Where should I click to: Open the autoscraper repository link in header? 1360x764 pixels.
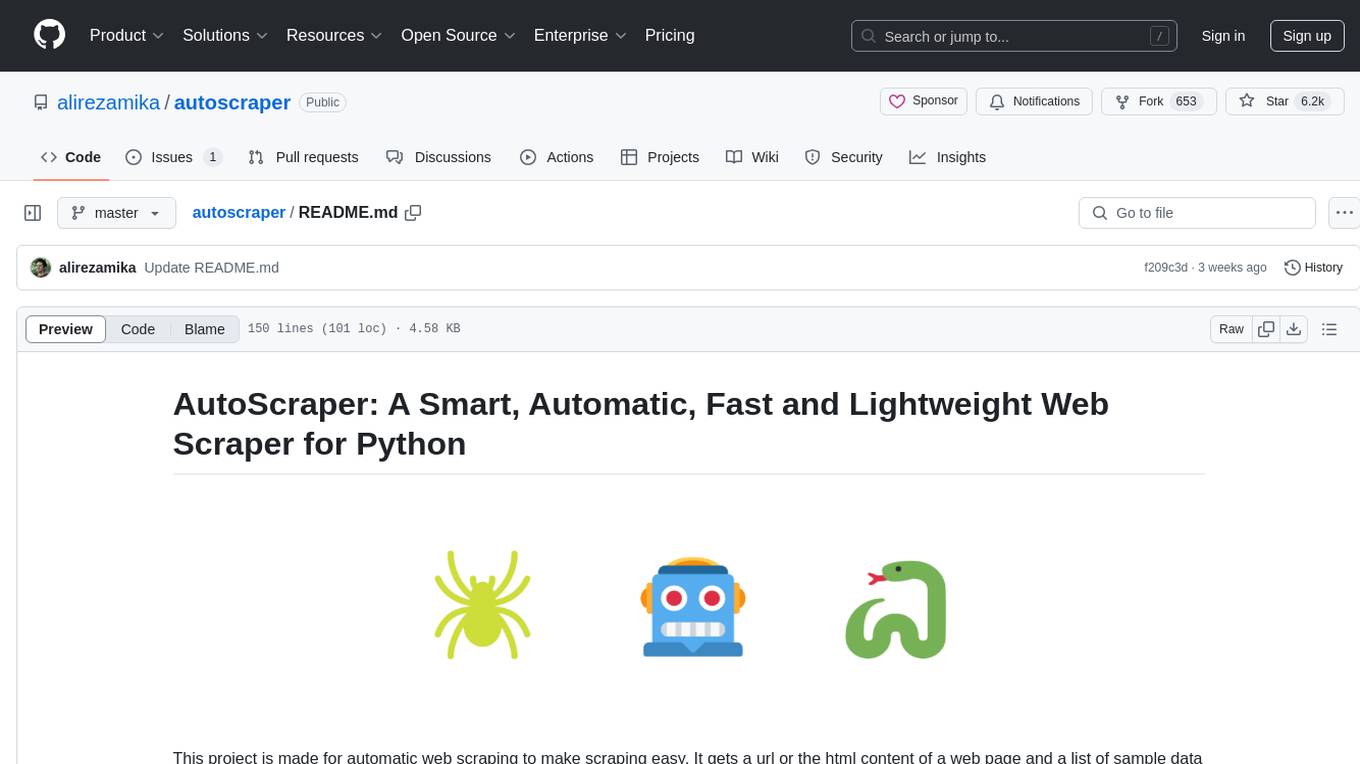click(232, 102)
